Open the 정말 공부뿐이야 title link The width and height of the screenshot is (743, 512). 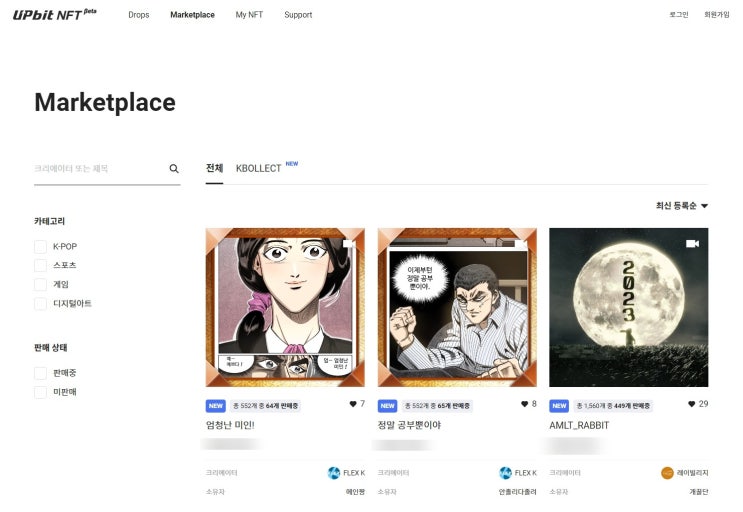[x=409, y=425]
